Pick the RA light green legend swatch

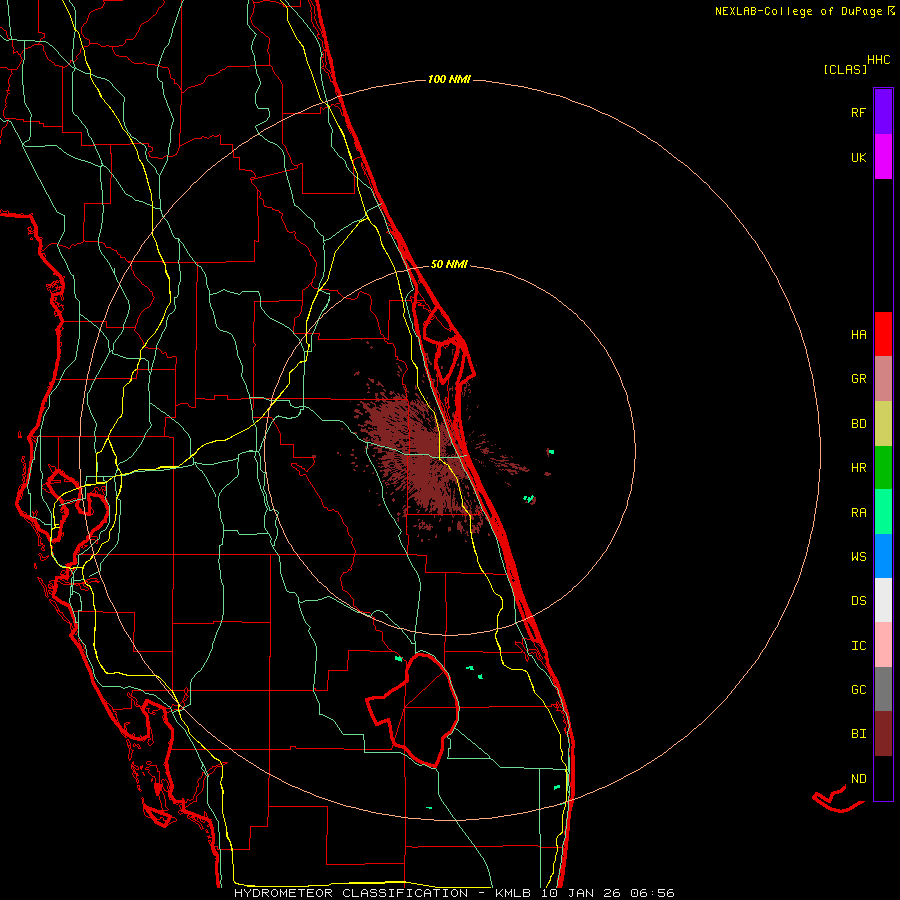883,512
